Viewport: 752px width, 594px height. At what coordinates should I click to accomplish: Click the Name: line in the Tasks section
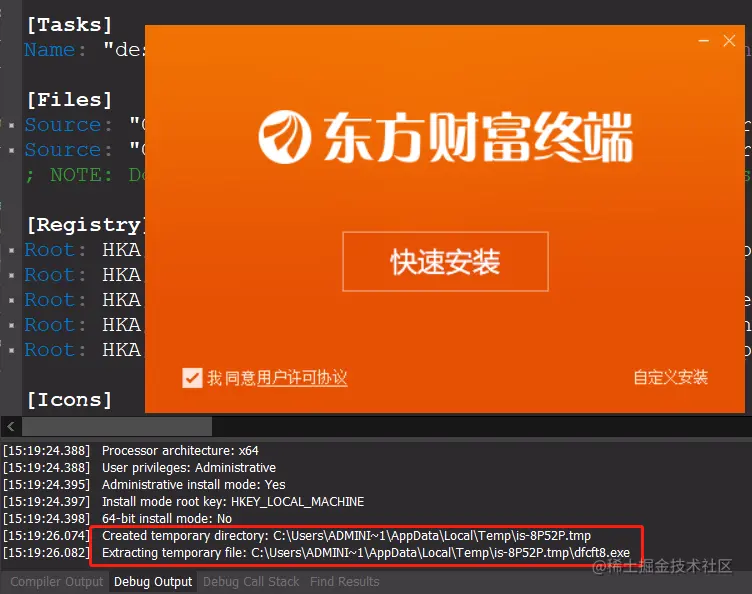[84, 49]
